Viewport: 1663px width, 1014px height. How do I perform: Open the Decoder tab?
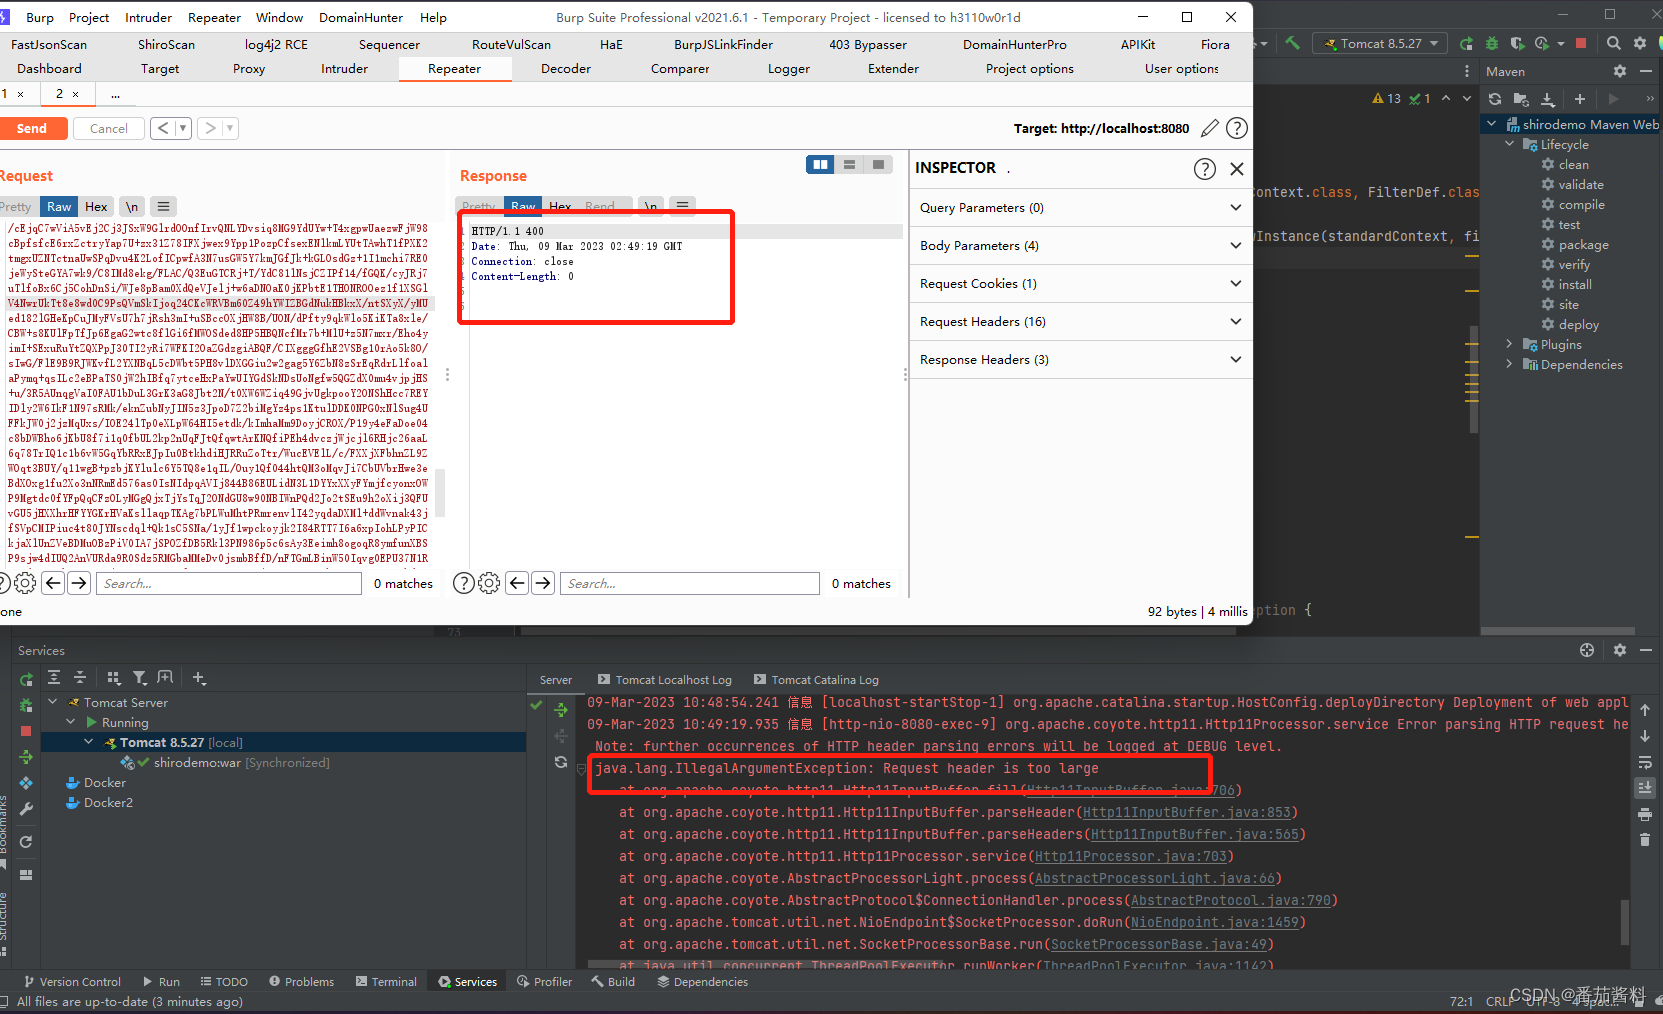pos(566,69)
